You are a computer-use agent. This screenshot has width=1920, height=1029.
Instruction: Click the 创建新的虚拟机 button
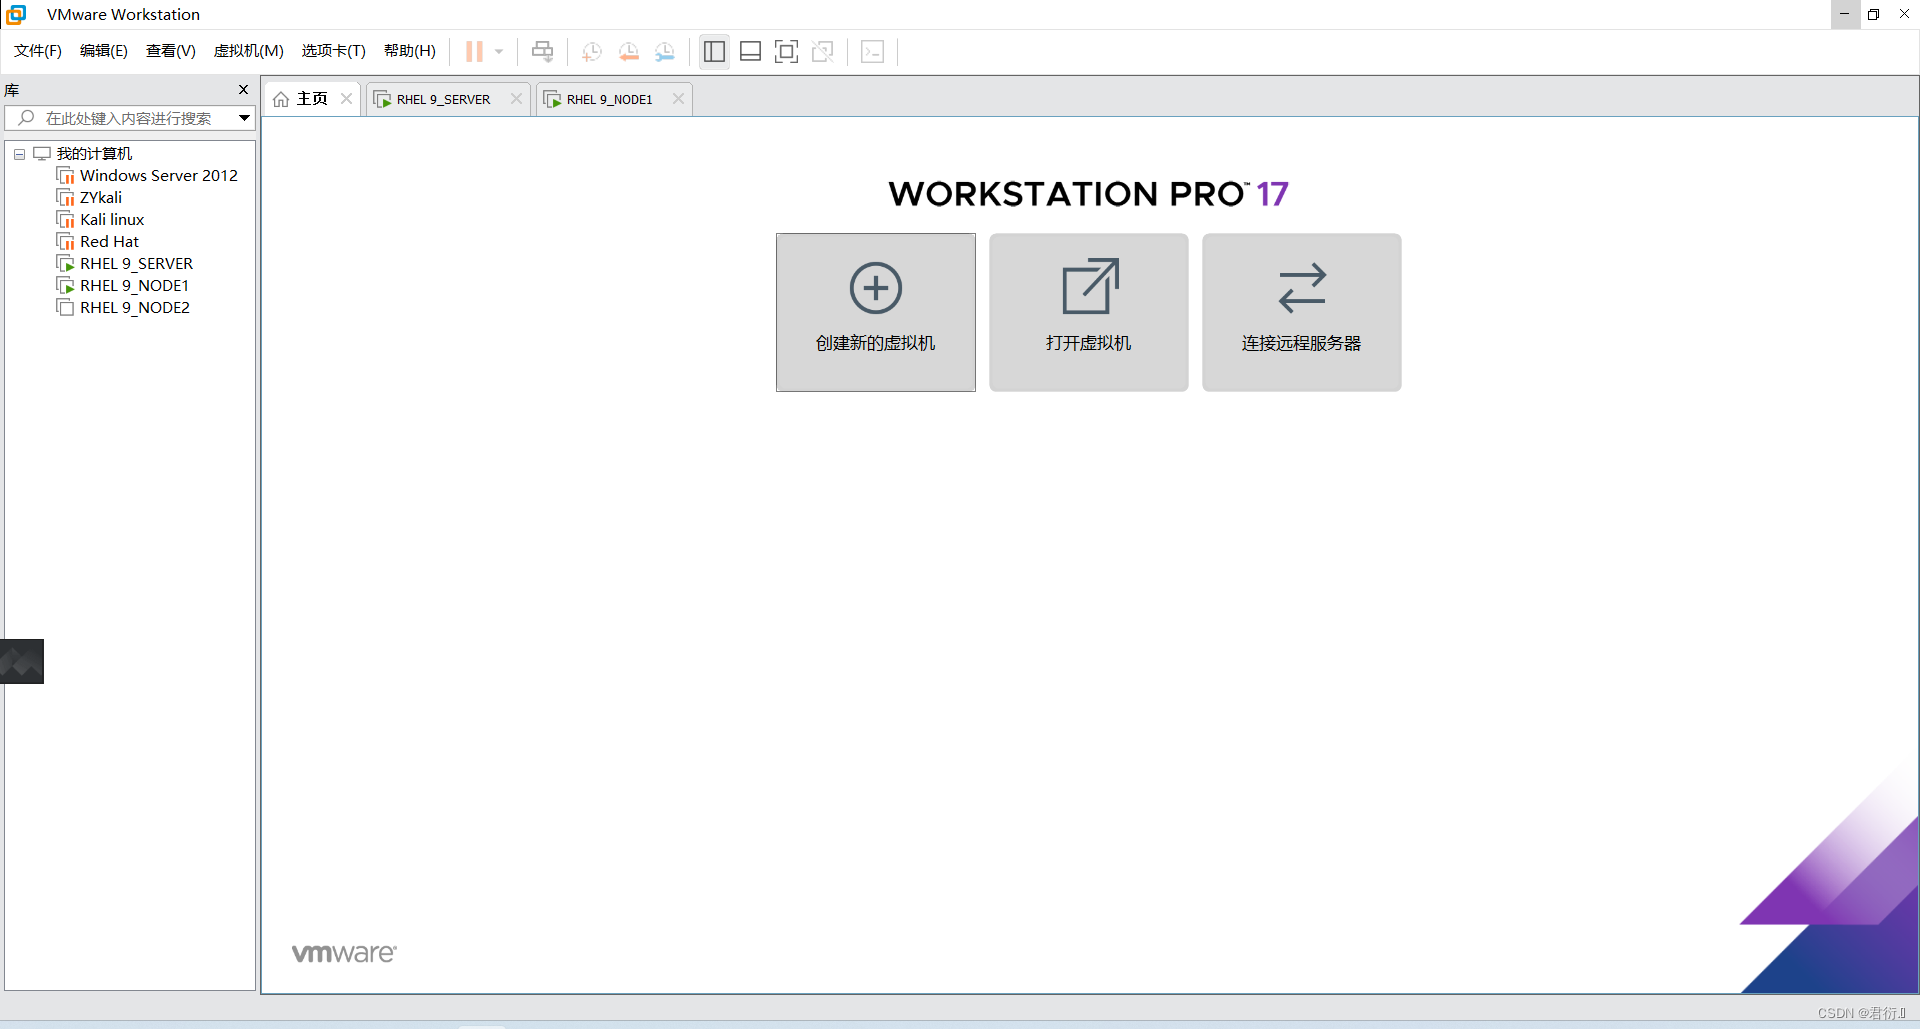point(876,312)
